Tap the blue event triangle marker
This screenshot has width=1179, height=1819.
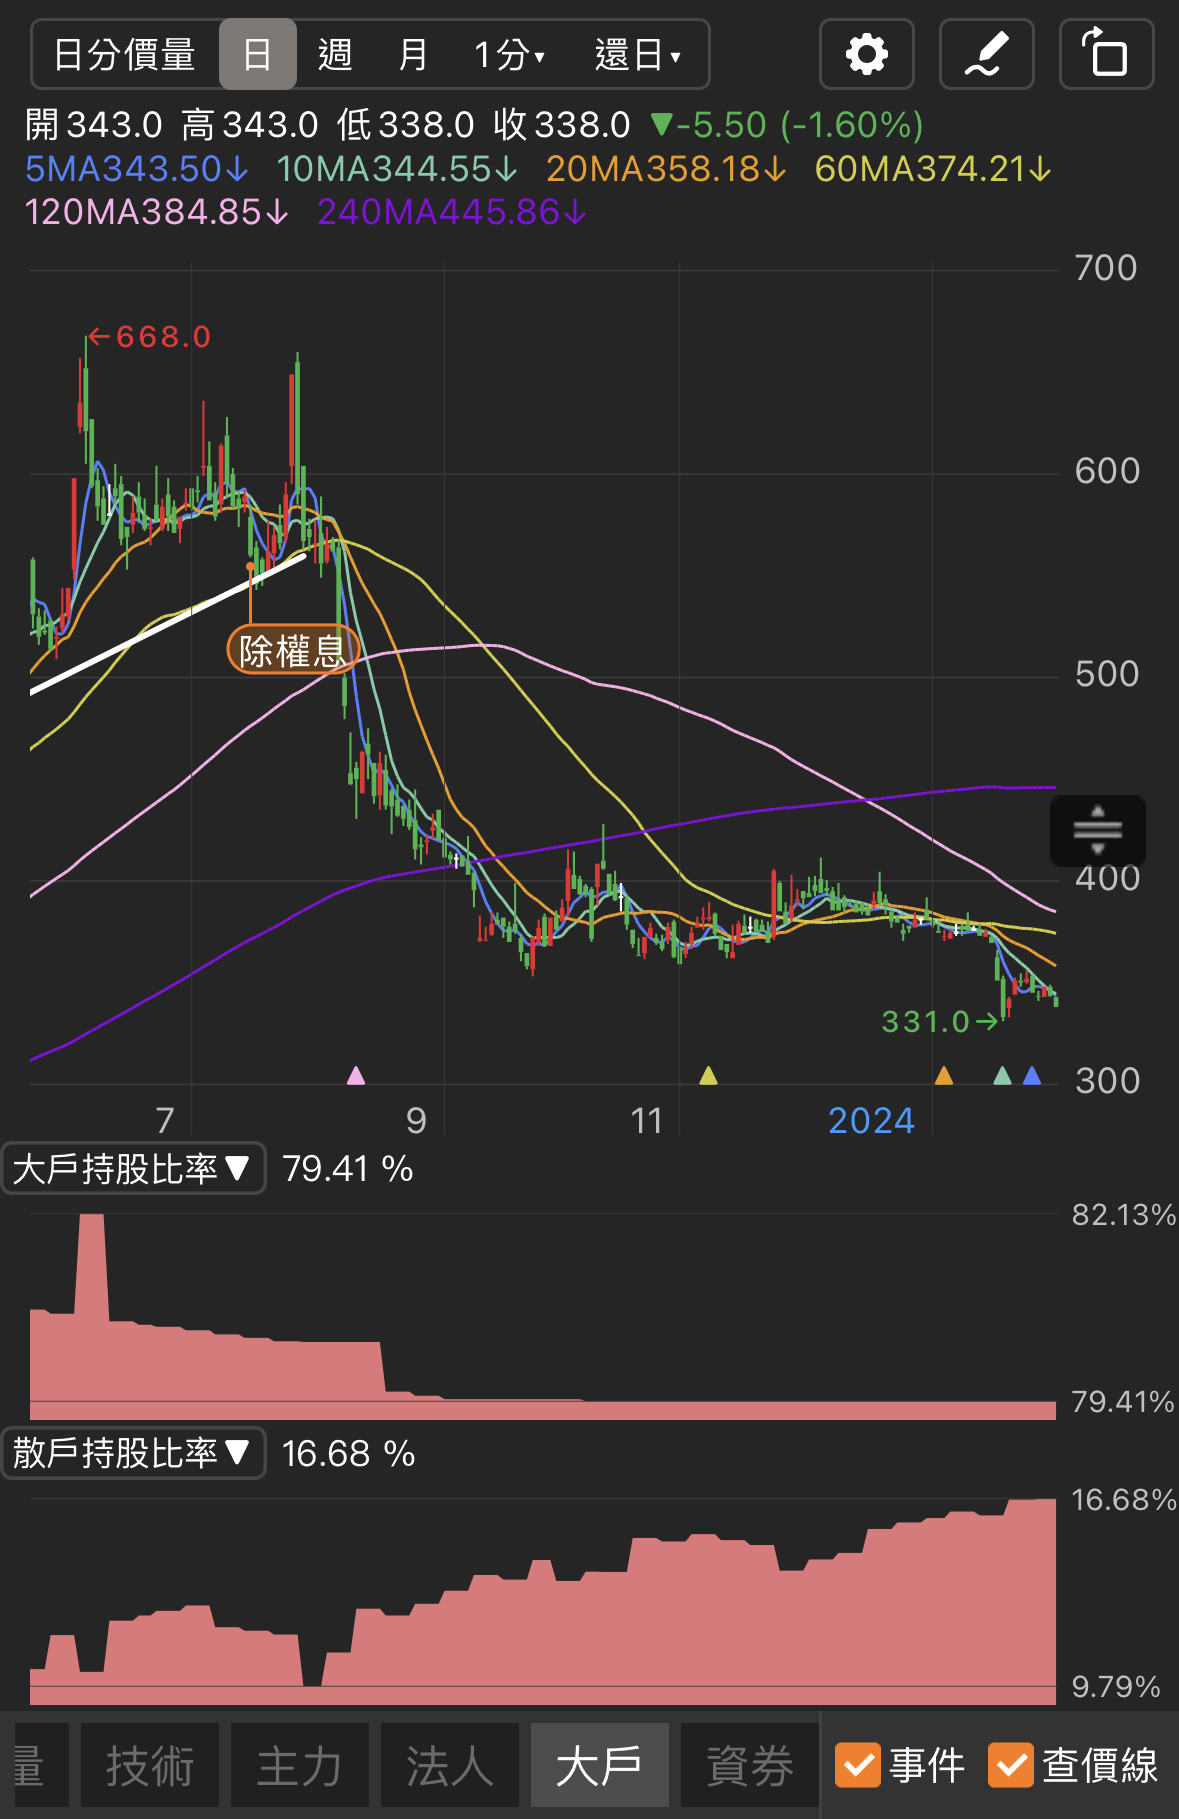(x=1032, y=1075)
